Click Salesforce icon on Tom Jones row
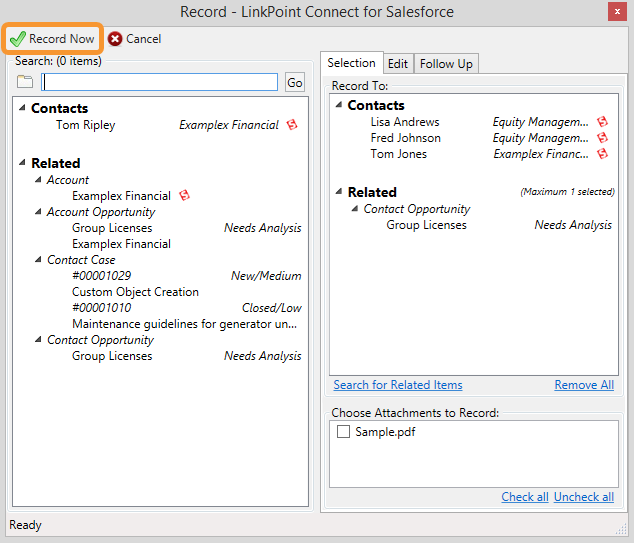The image size is (634, 543). coord(602,154)
